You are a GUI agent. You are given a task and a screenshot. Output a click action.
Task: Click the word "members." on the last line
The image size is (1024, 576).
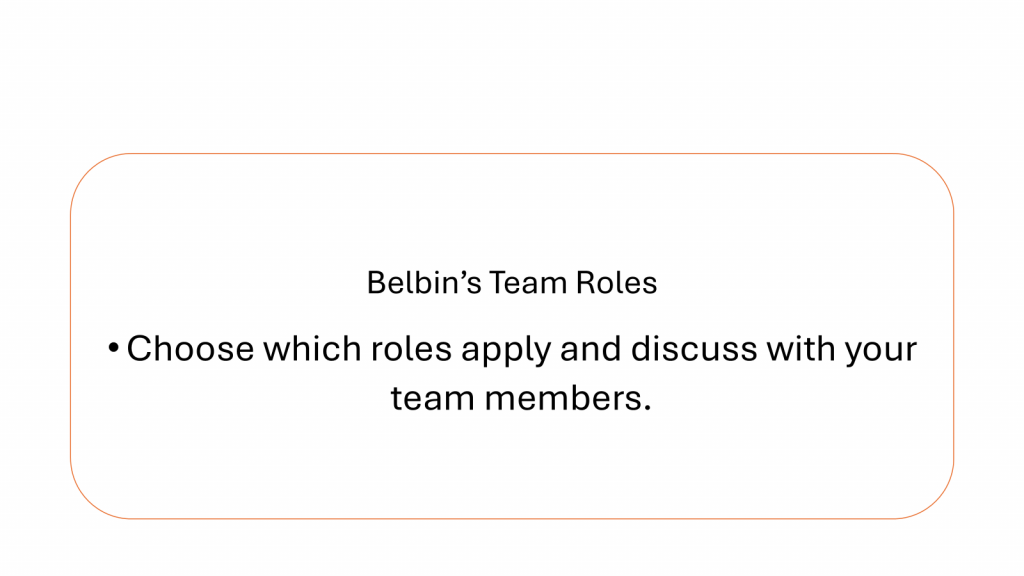click(568, 398)
